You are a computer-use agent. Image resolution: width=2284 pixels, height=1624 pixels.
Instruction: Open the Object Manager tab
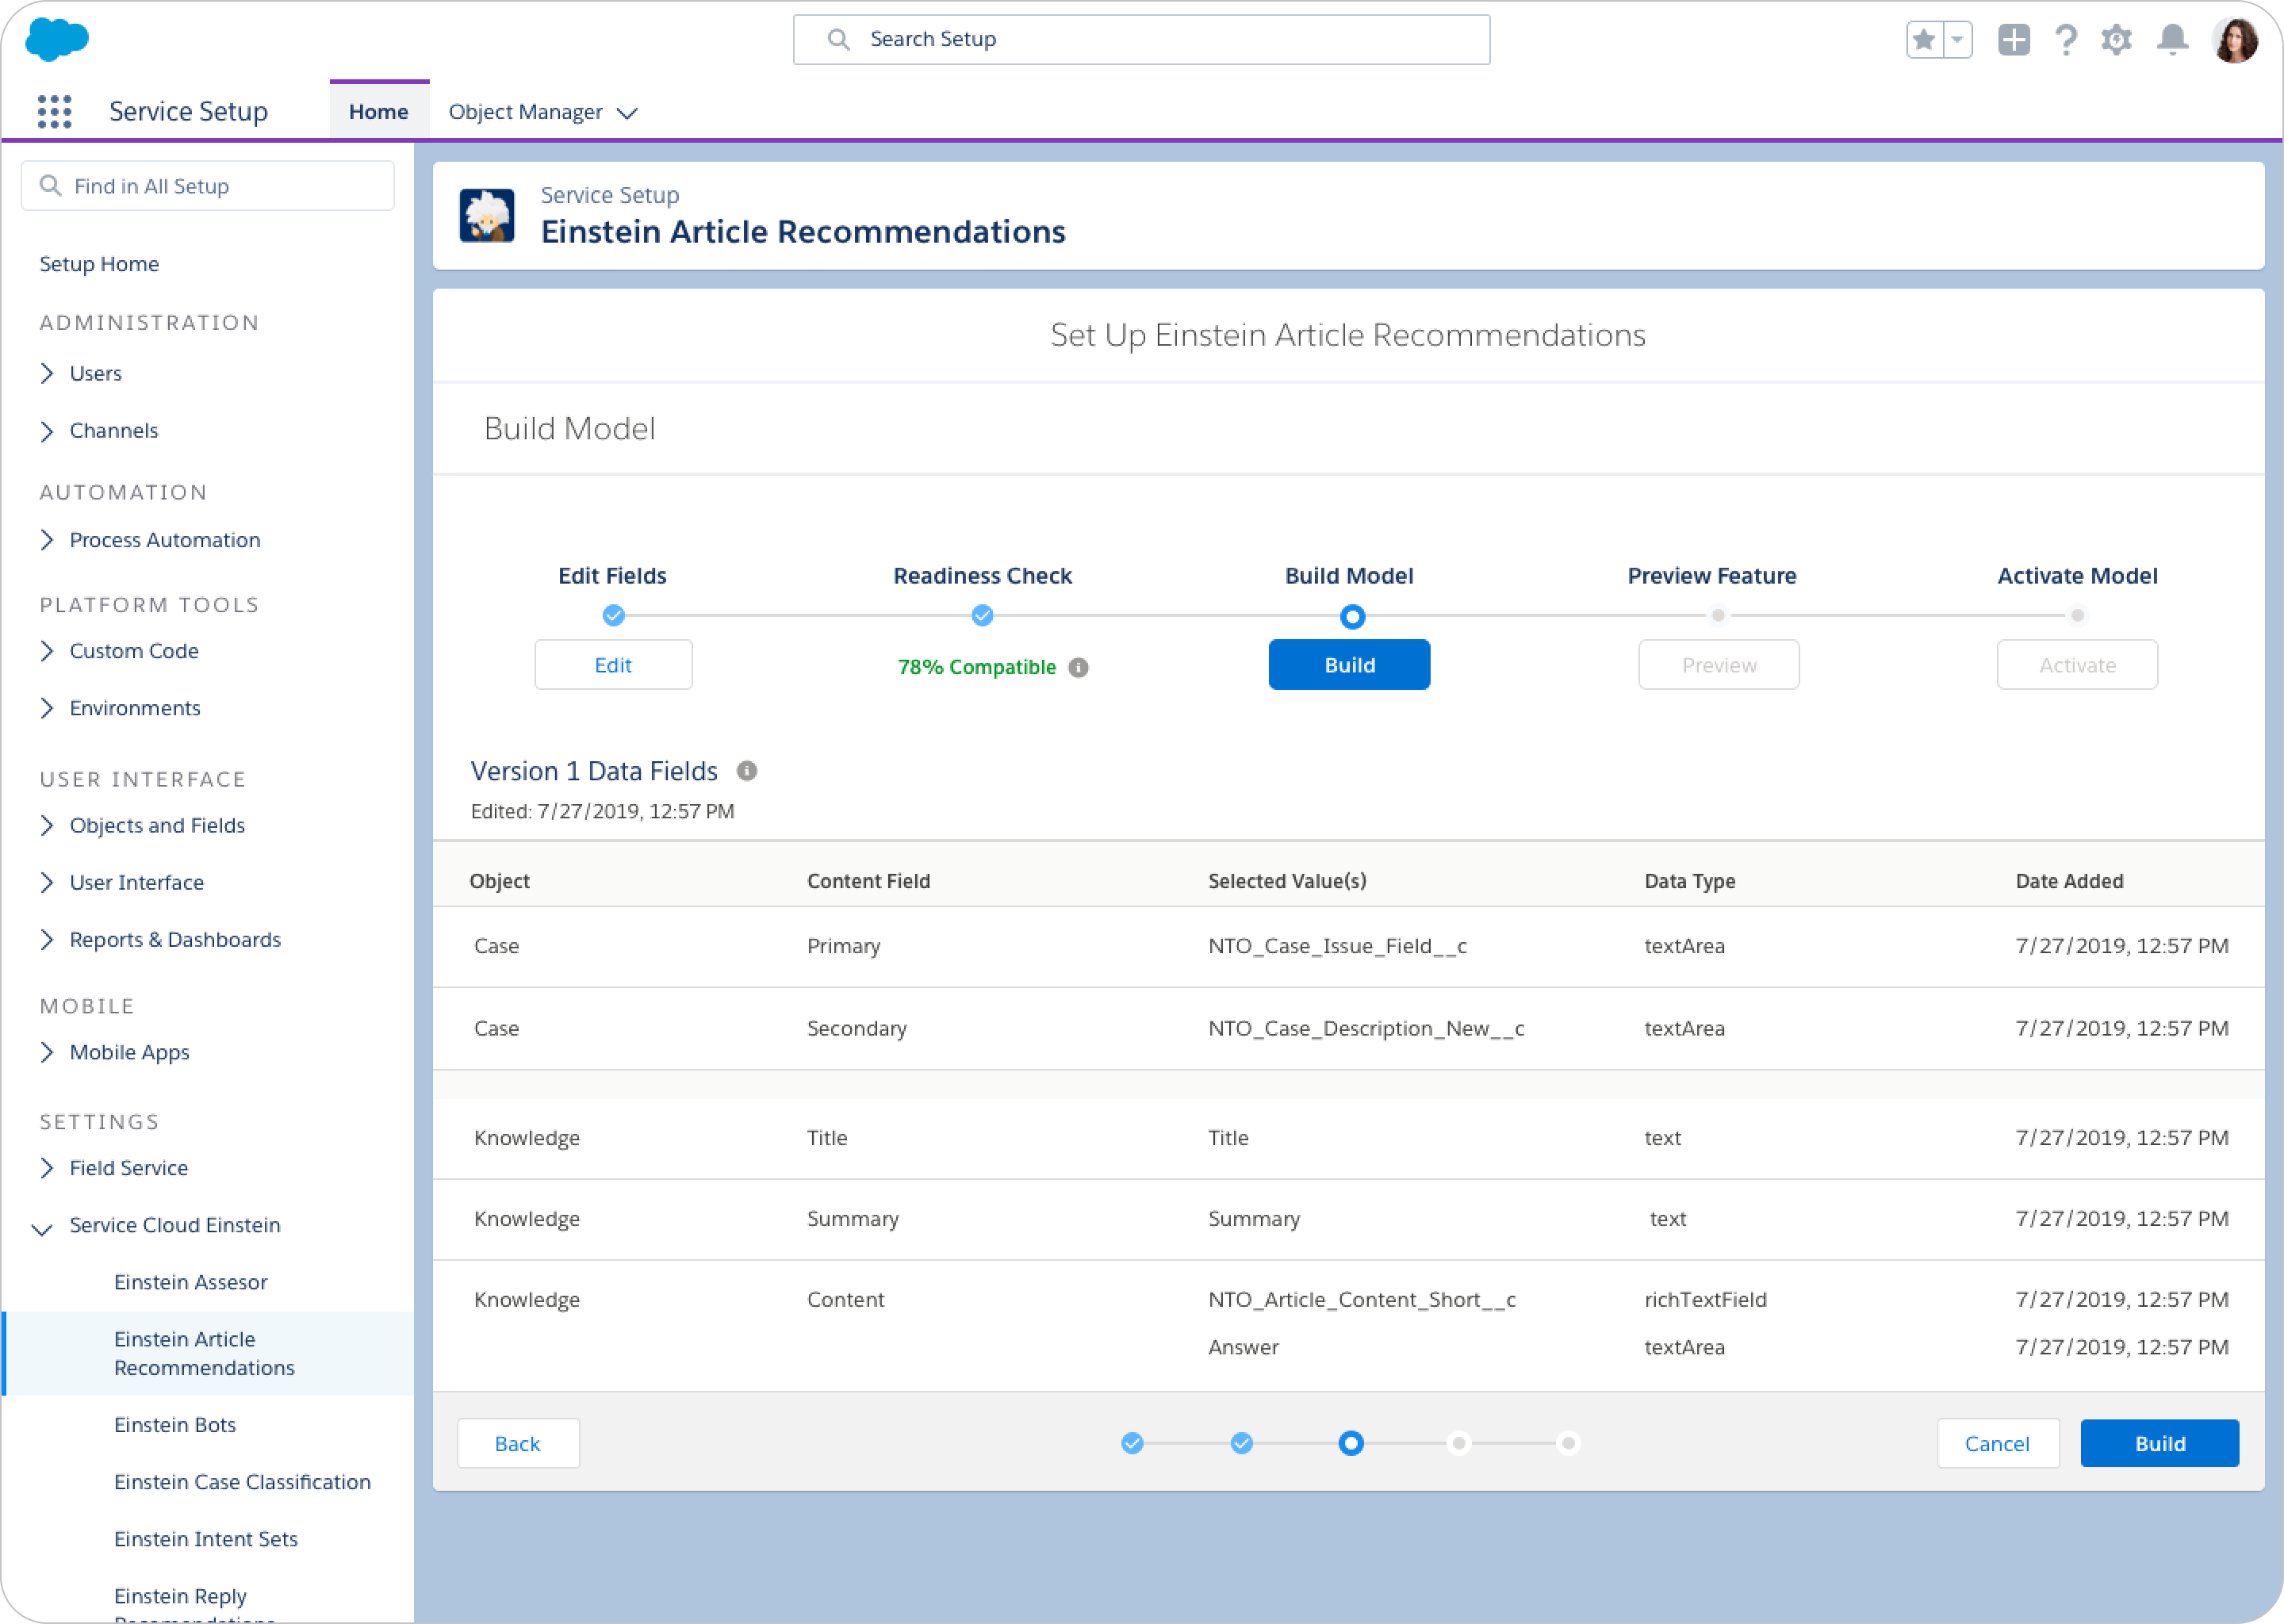(x=526, y=112)
